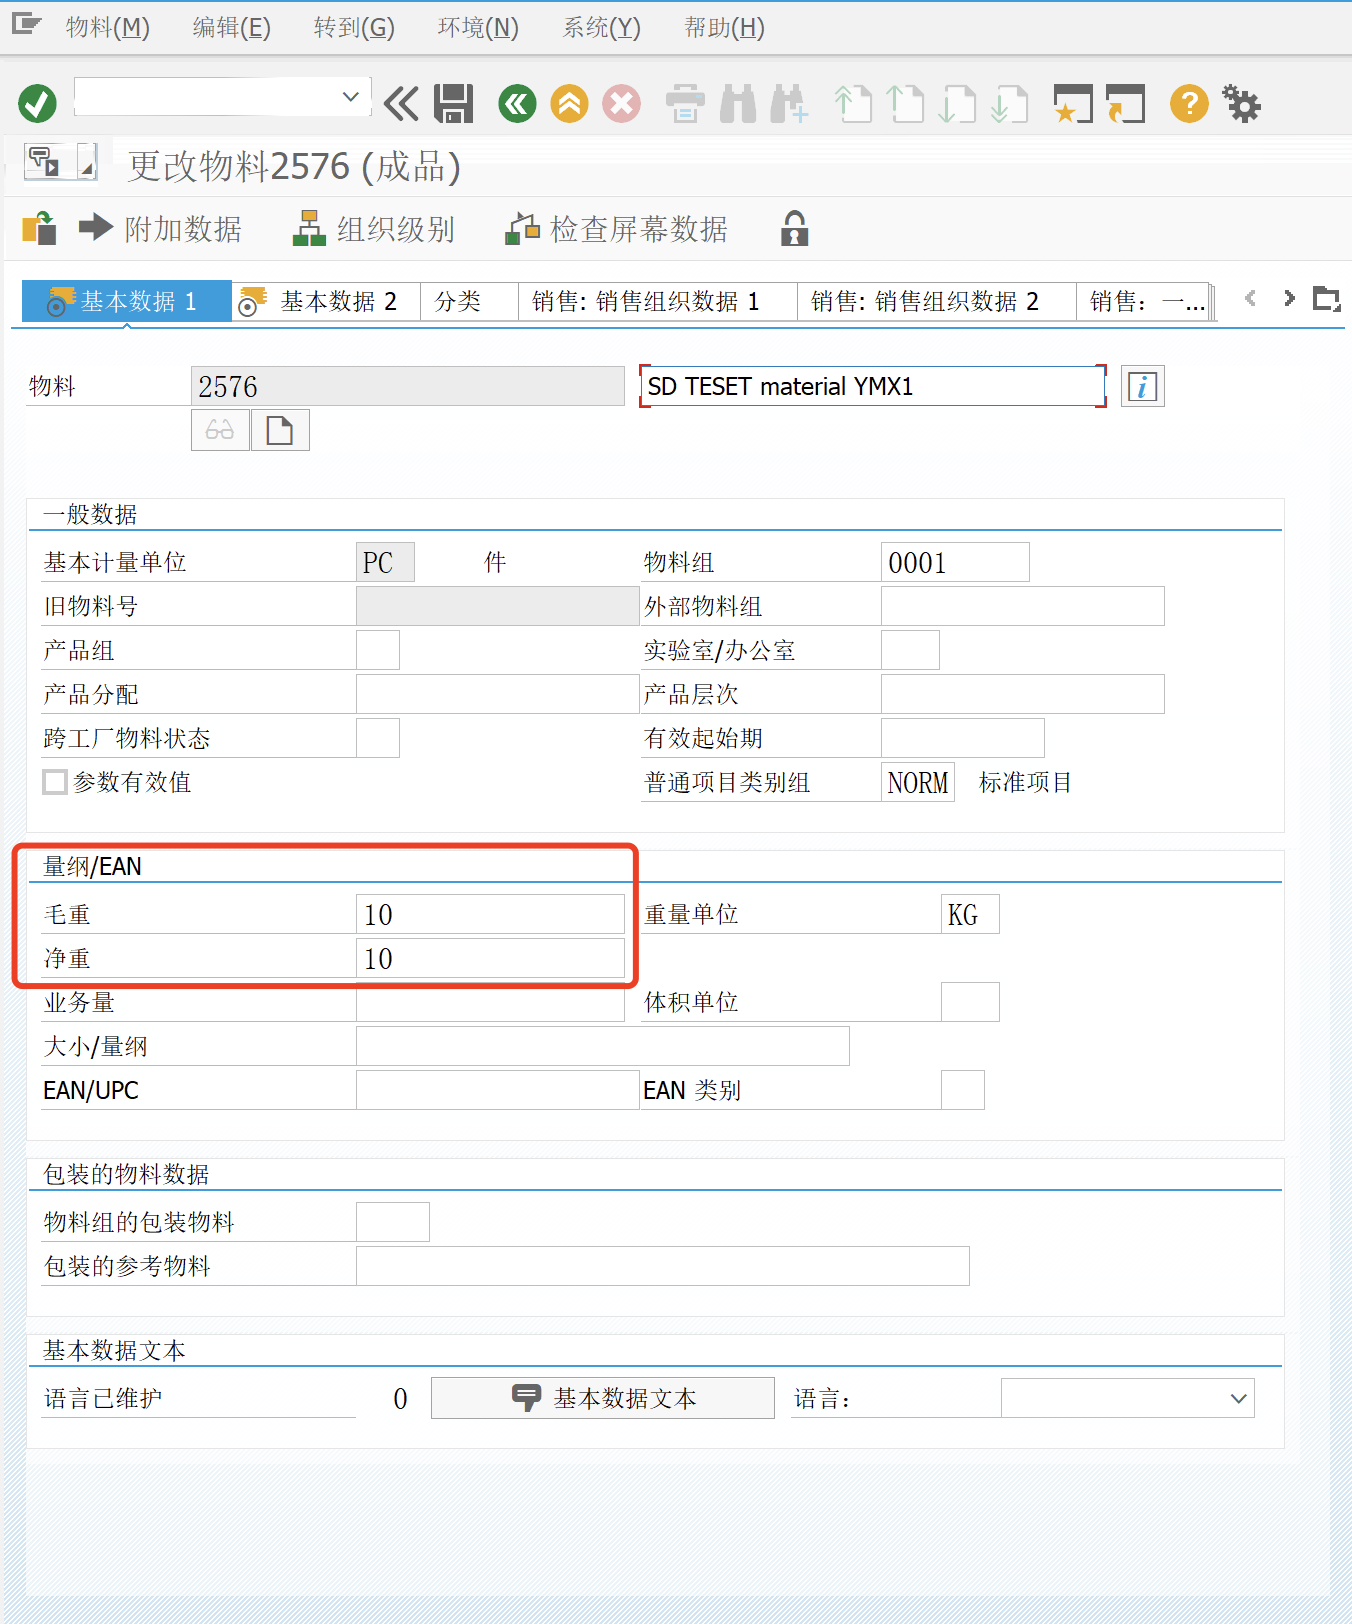Click the EAN/UPC input field

tap(497, 1090)
